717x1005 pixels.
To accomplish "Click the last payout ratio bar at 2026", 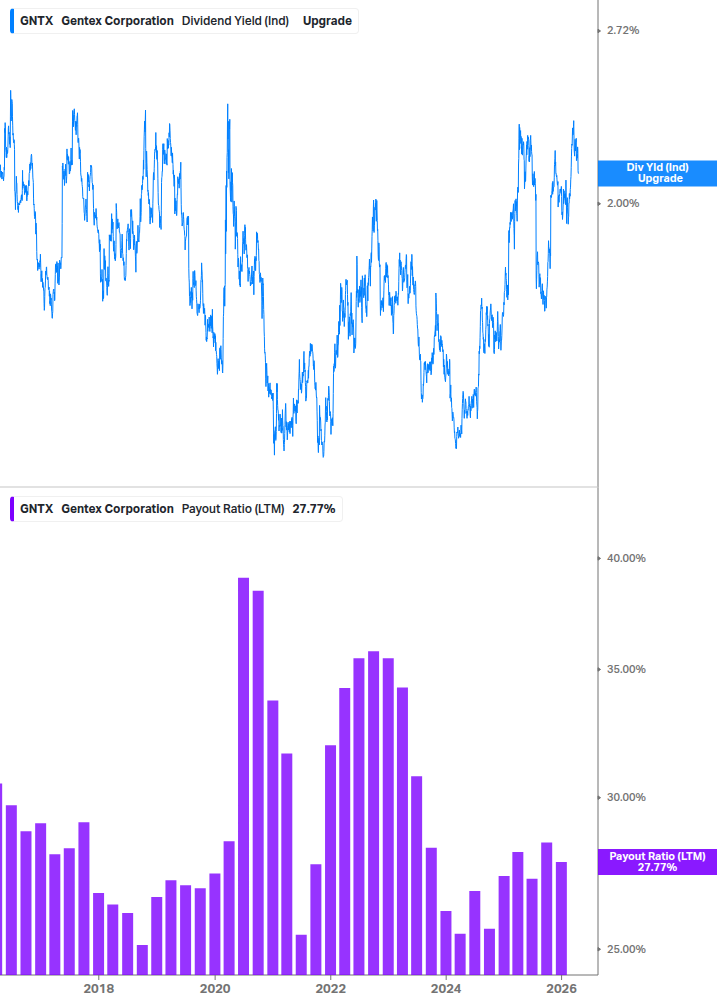I will (x=561, y=918).
